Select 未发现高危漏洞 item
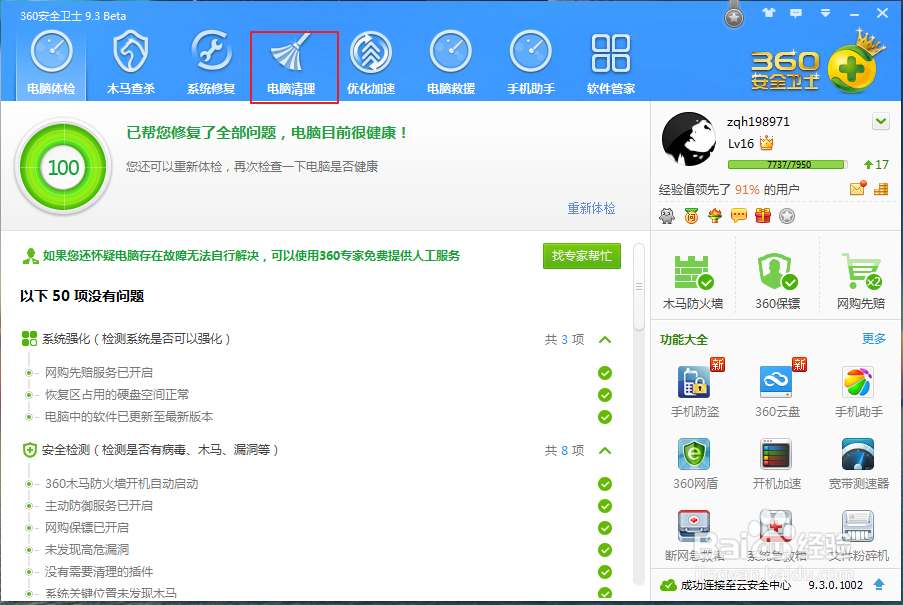The image size is (903, 605). pos(87,550)
